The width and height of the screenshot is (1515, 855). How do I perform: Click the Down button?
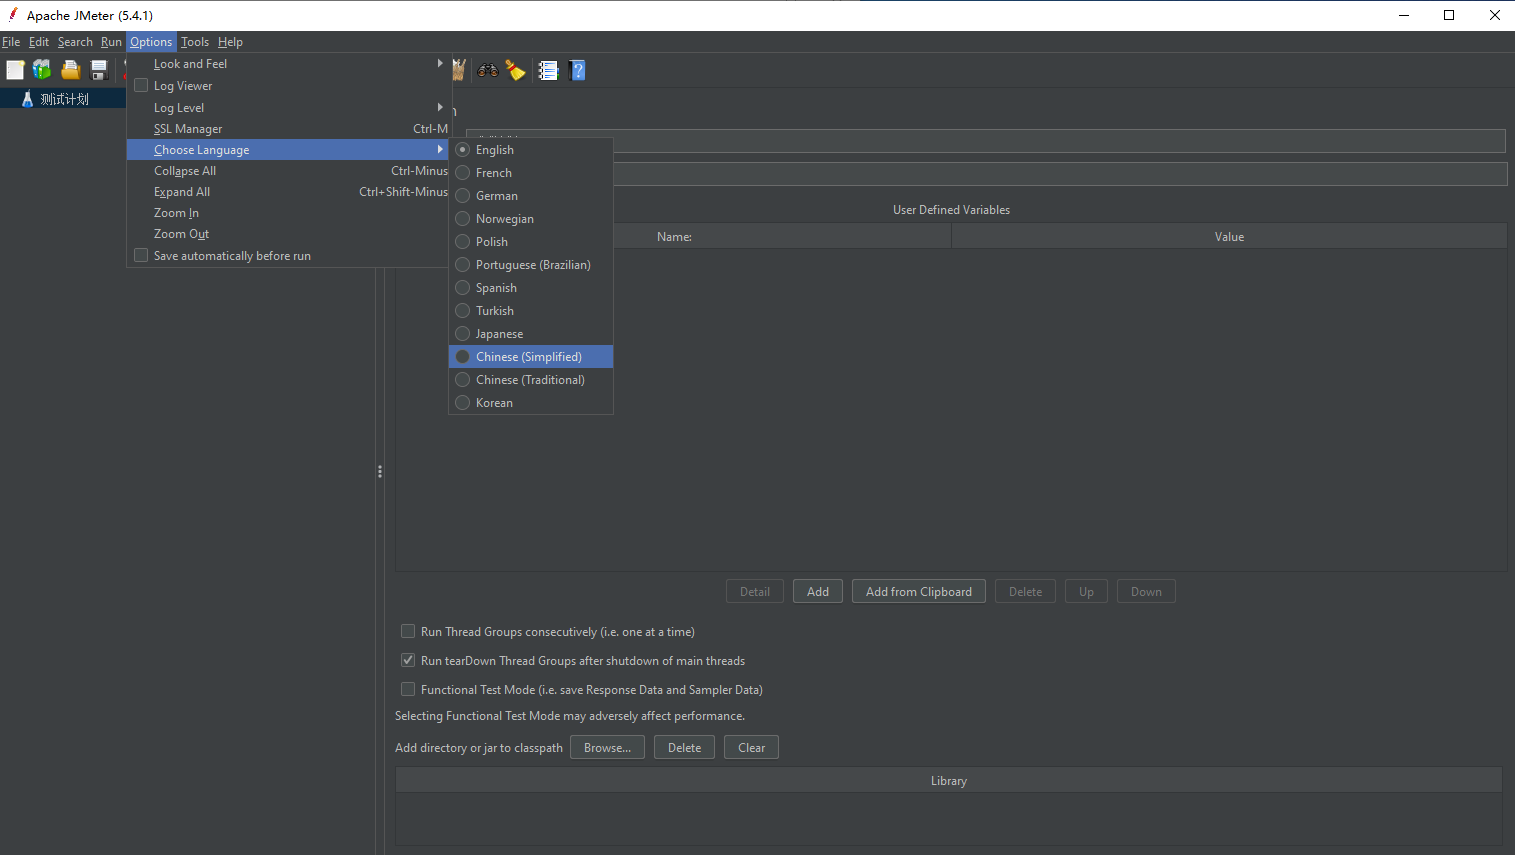(1146, 592)
